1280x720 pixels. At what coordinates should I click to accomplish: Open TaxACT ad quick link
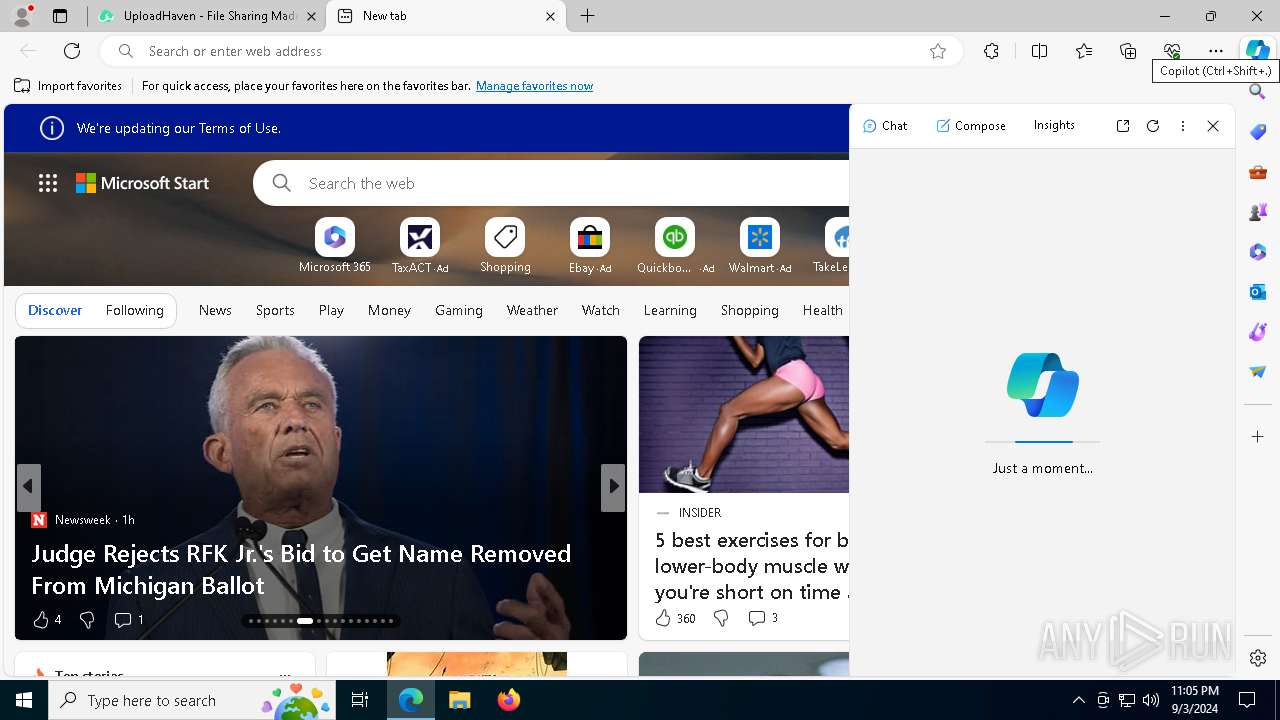(420, 246)
